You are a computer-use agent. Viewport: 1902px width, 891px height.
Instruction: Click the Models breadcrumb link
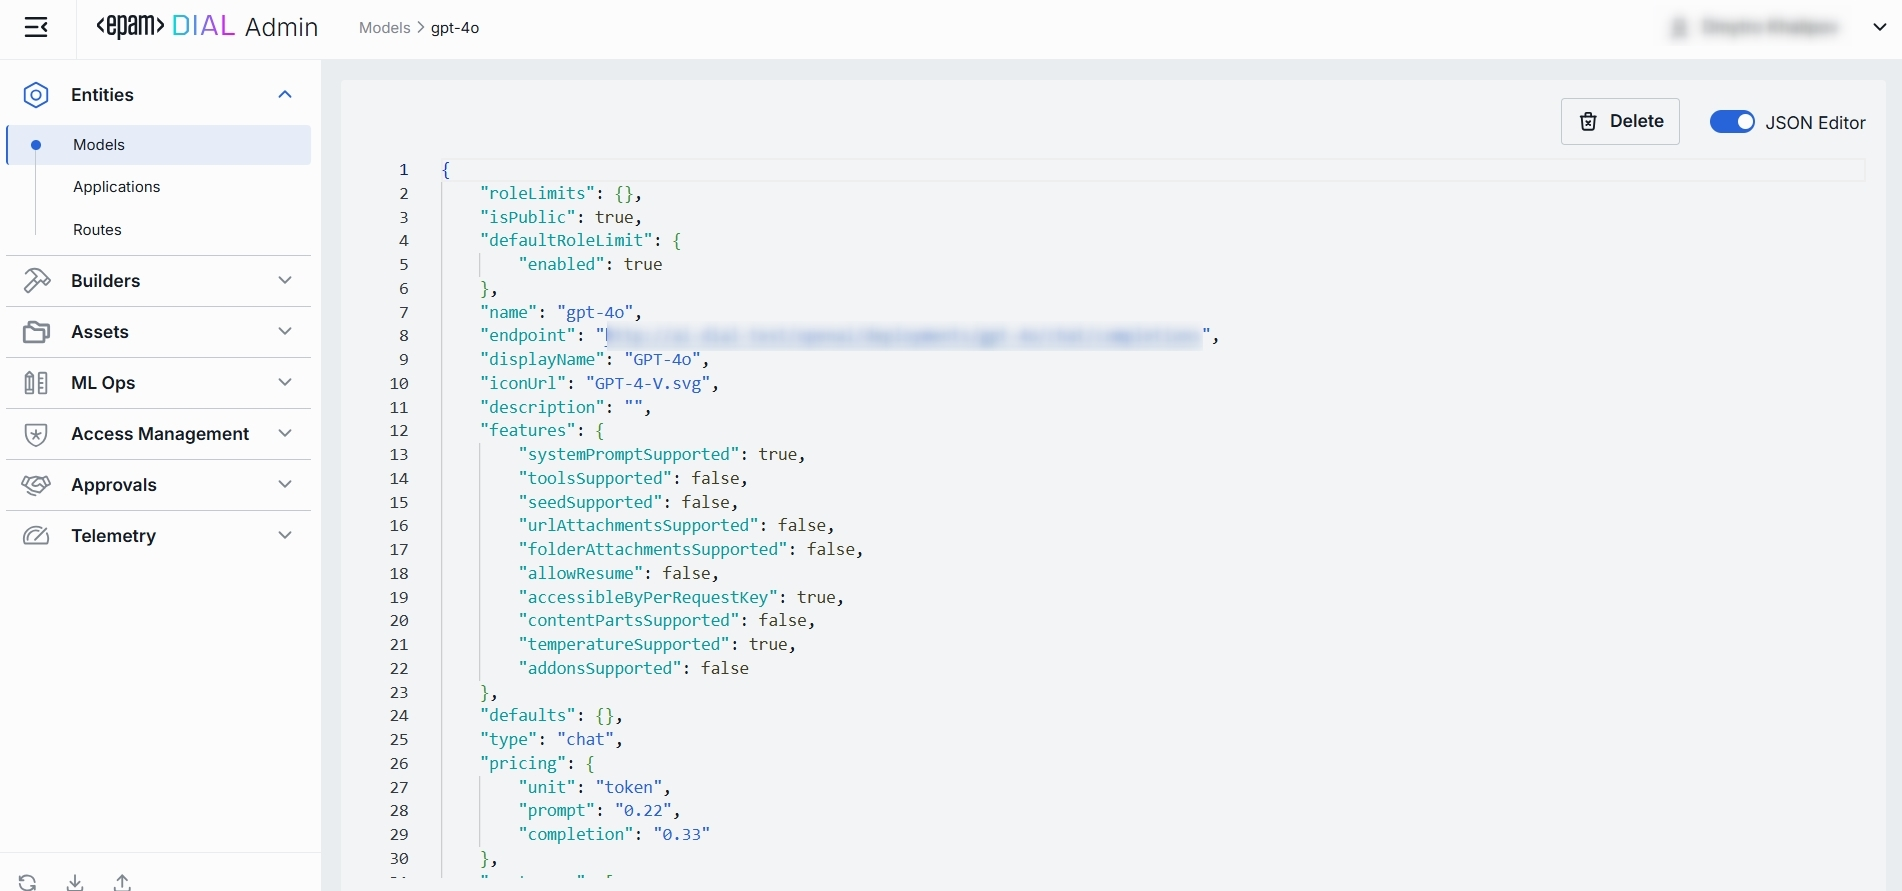point(384,28)
